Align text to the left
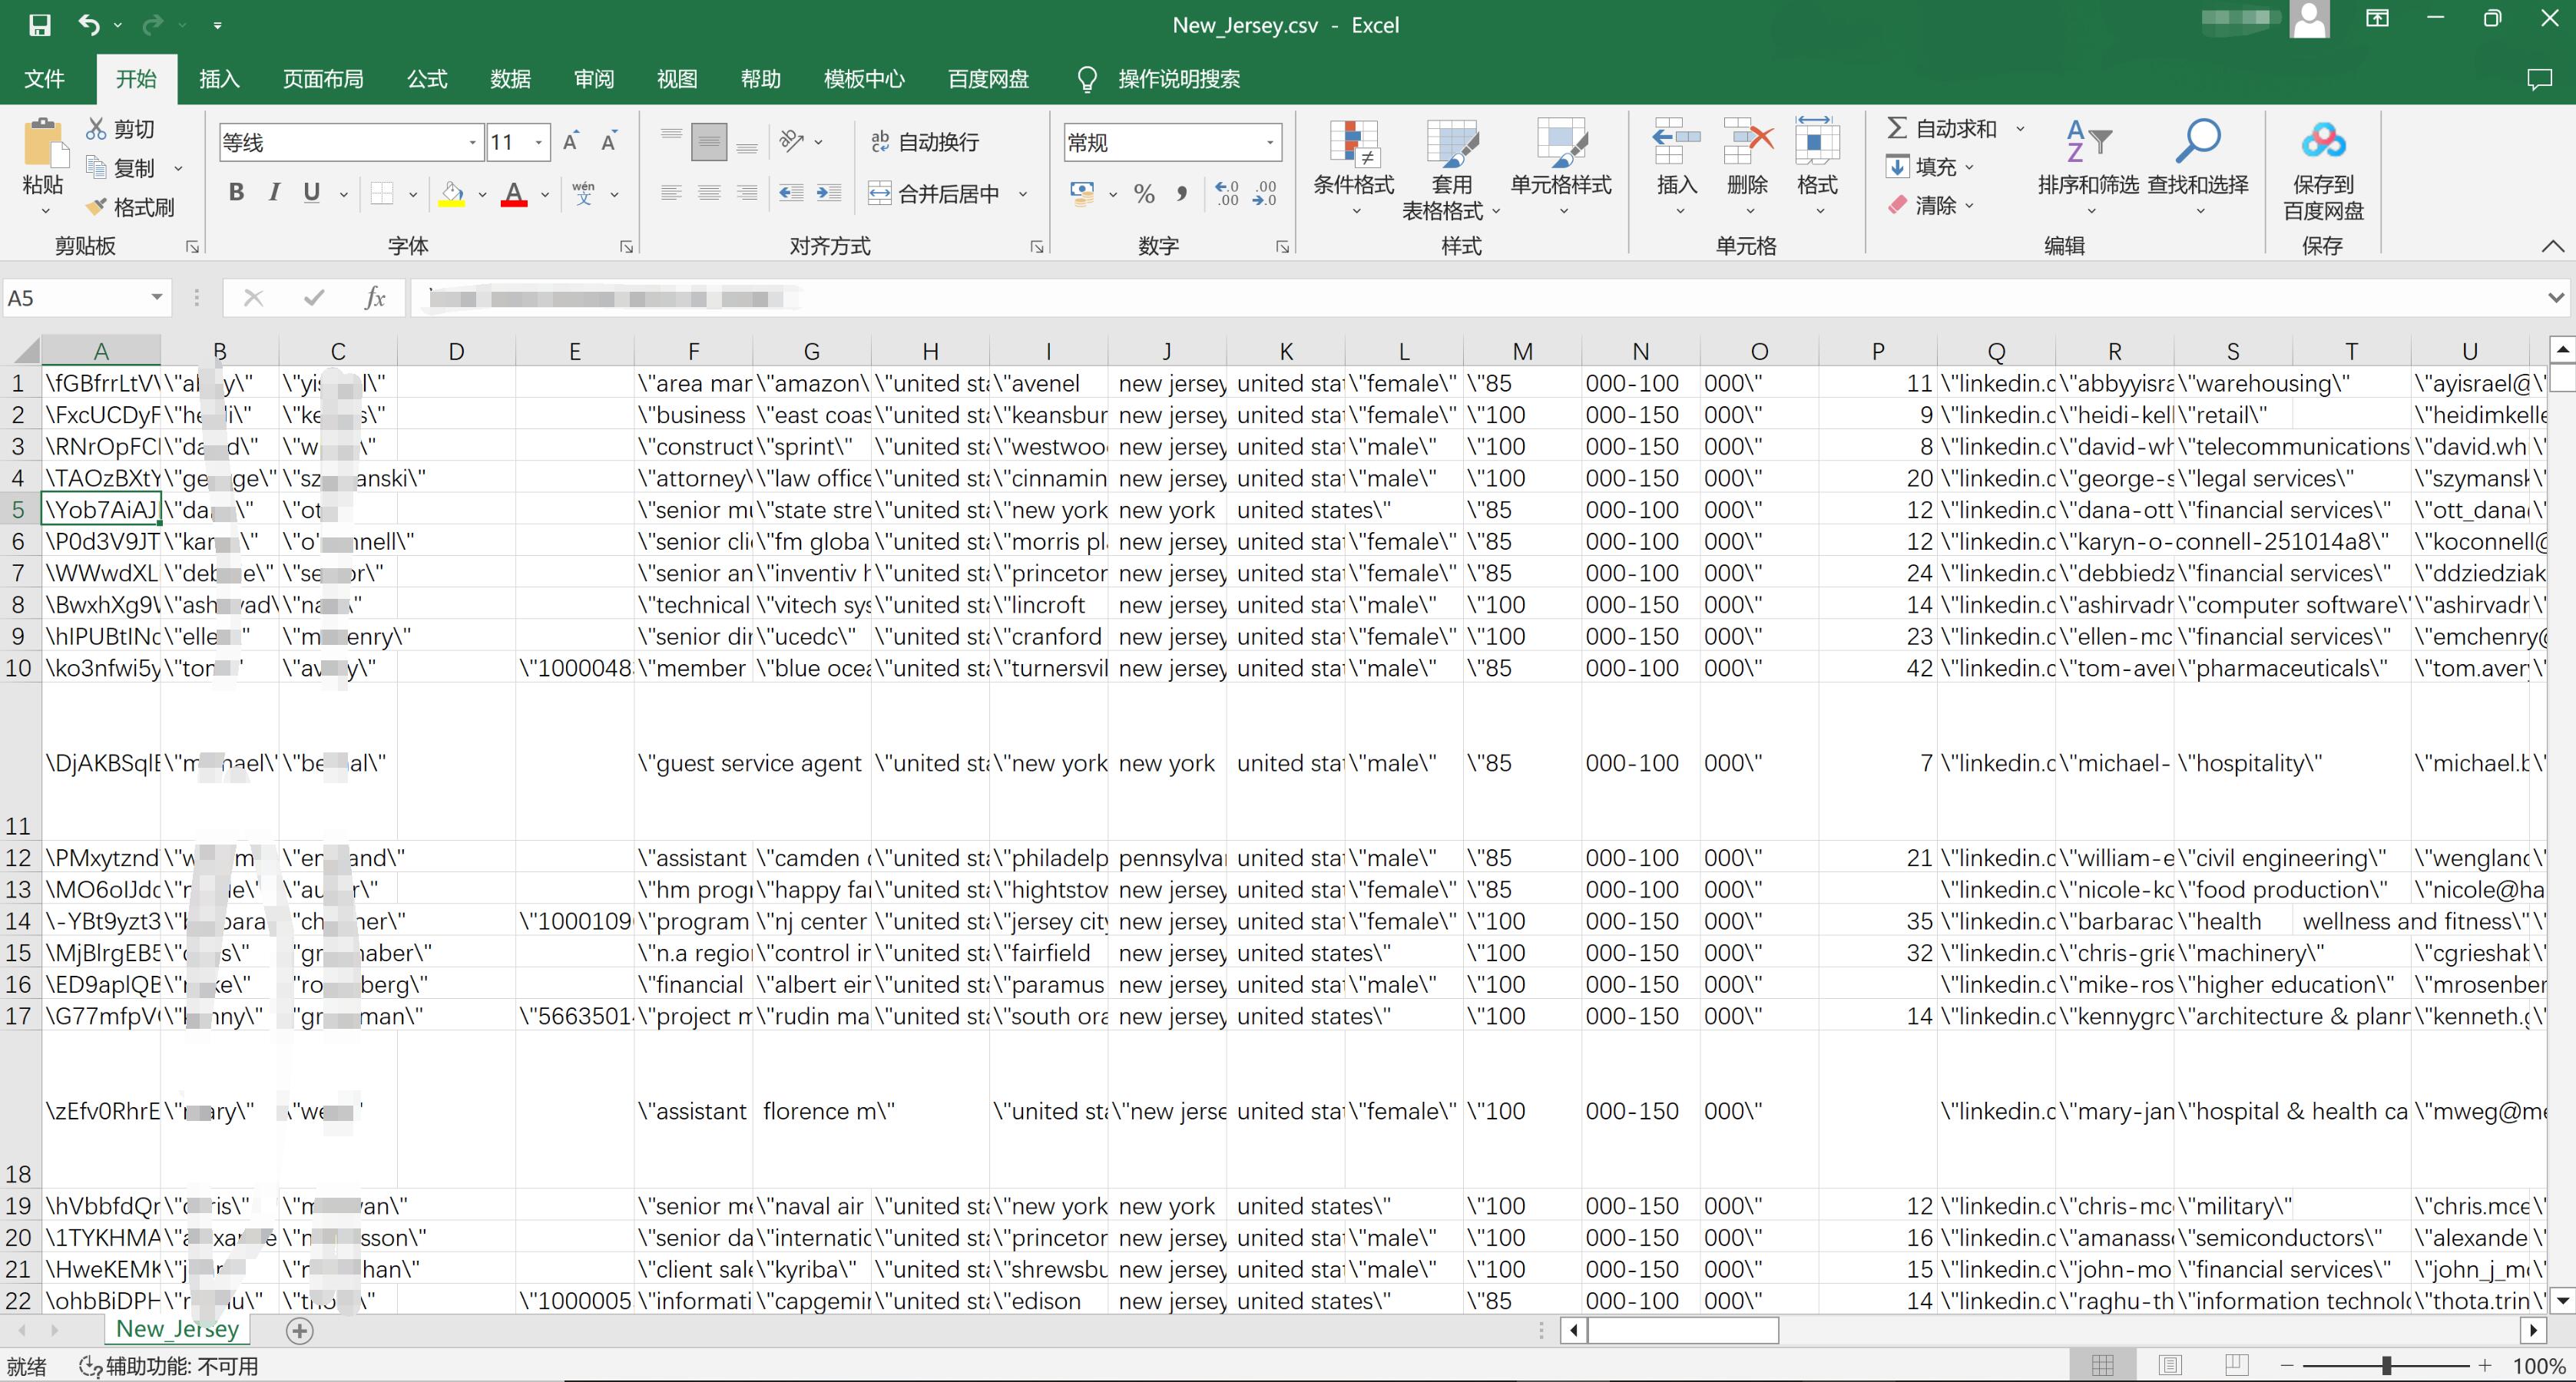 [671, 193]
